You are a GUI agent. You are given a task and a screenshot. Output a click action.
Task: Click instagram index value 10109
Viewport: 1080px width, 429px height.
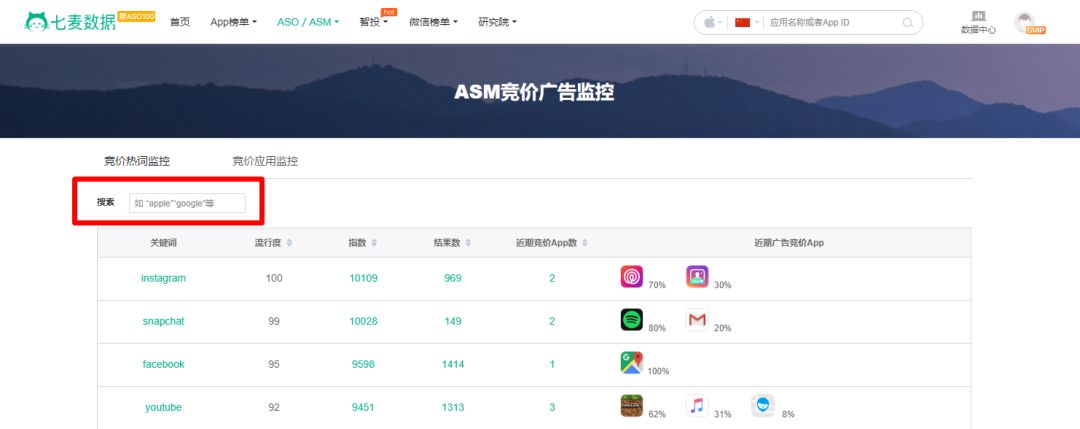[363, 278]
